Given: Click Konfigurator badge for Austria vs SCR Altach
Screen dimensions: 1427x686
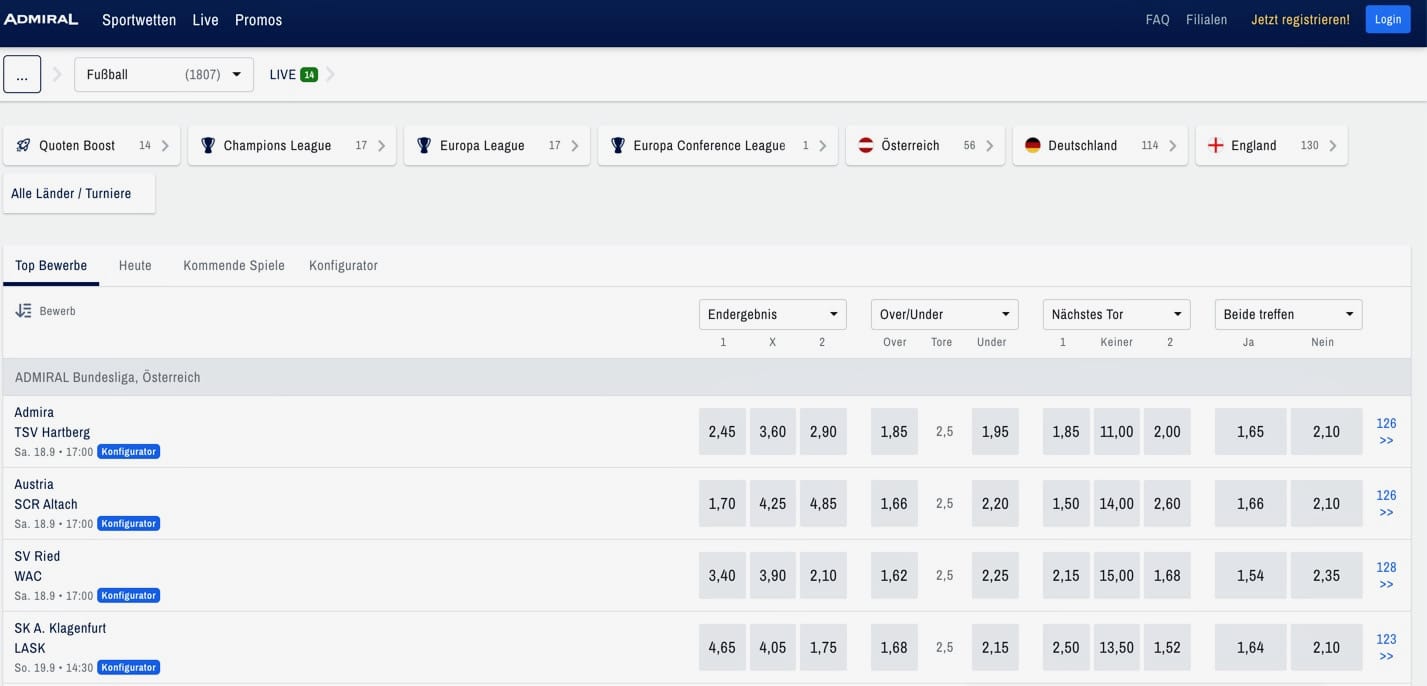Looking at the screenshot, I should tap(129, 523).
